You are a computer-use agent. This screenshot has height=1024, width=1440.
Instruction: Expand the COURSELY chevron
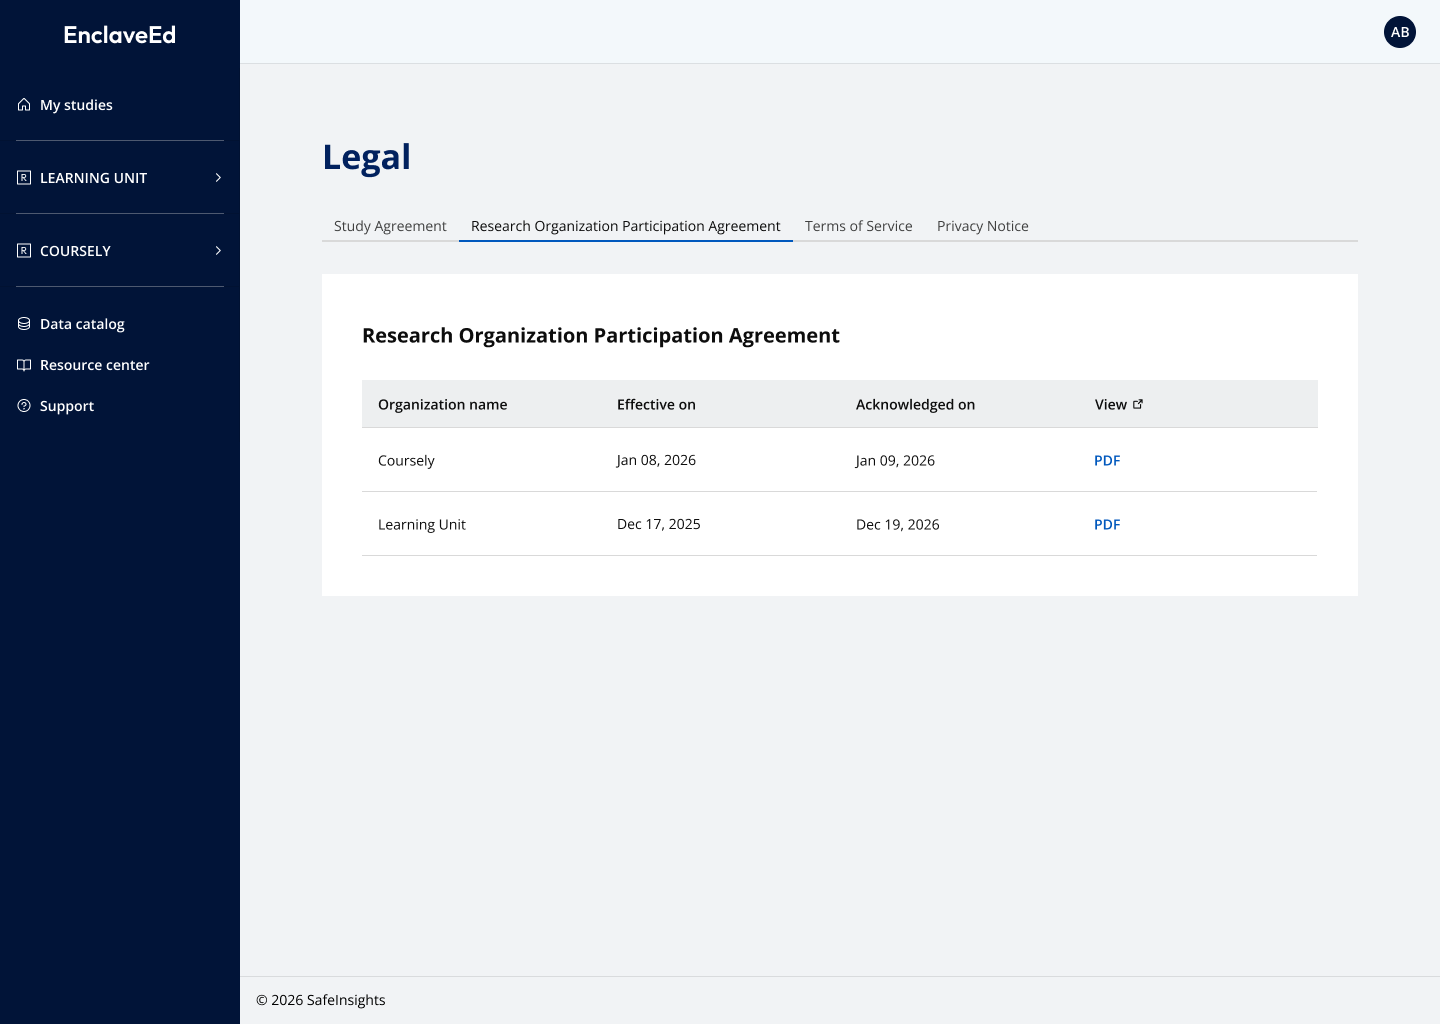click(218, 250)
